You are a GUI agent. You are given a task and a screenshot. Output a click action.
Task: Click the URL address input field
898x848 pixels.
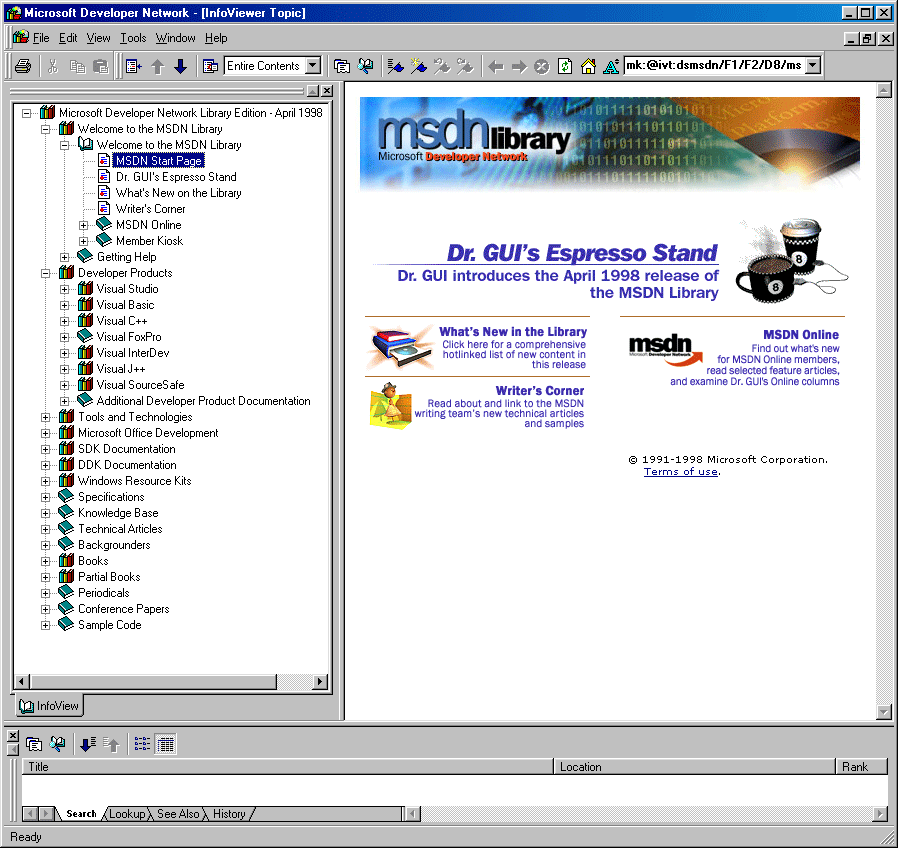click(x=714, y=65)
